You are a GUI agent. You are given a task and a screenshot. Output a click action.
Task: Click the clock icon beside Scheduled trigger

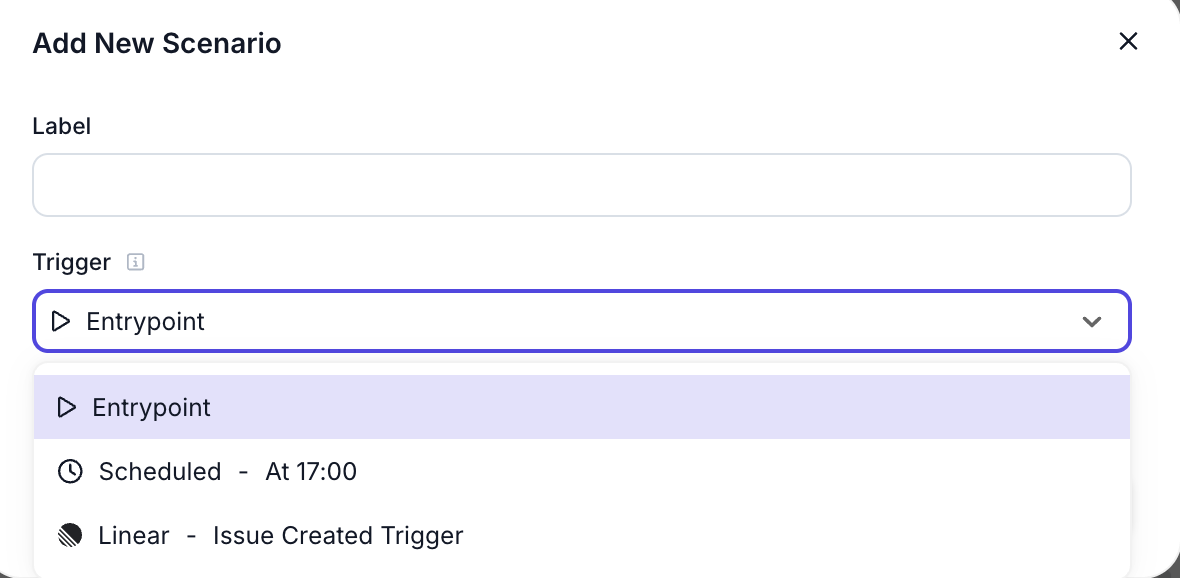[x=70, y=471]
